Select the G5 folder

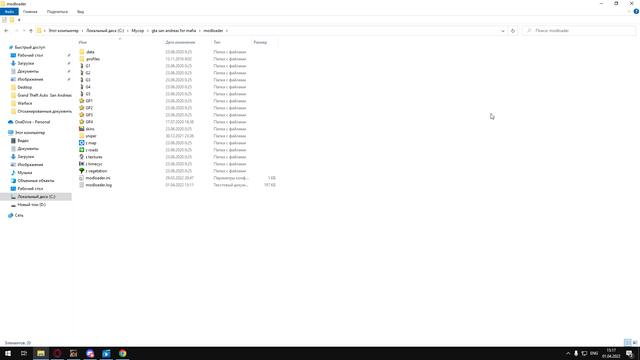tap(88, 94)
